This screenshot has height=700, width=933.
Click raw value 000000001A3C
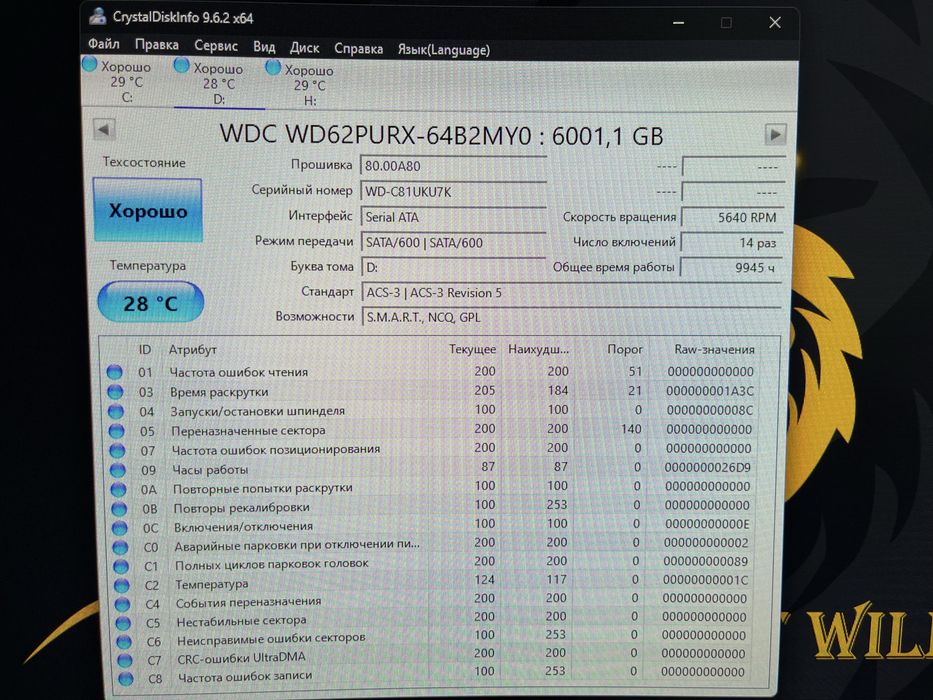coord(710,390)
